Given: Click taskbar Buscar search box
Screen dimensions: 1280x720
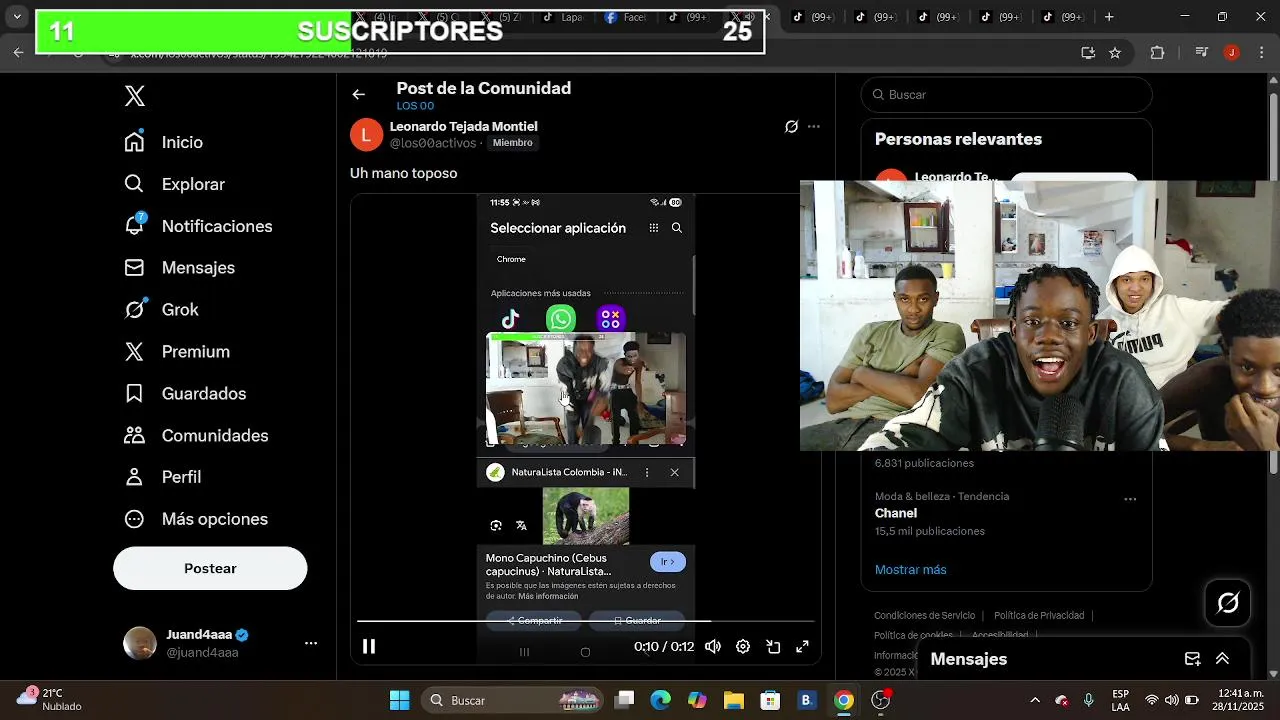Looking at the screenshot, I should [x=514, y=700].
